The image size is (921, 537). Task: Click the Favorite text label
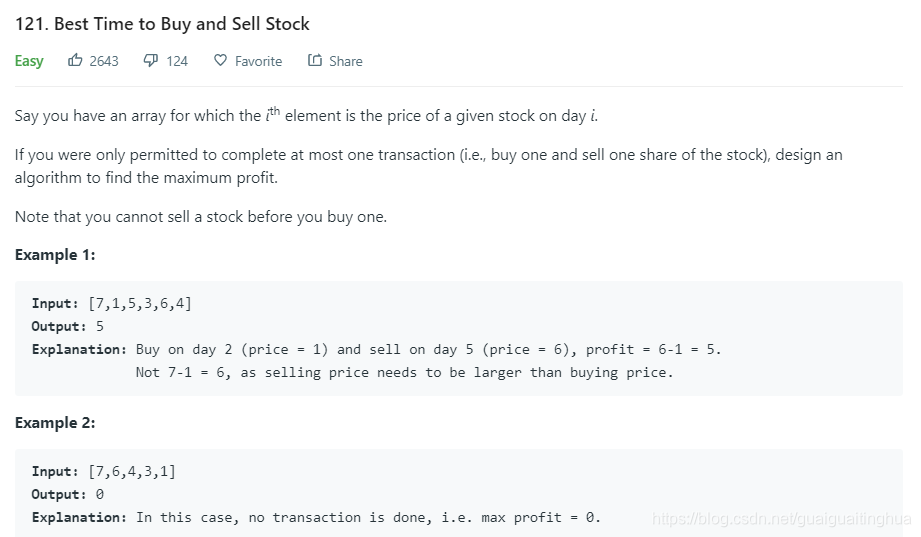coord(258,61)
